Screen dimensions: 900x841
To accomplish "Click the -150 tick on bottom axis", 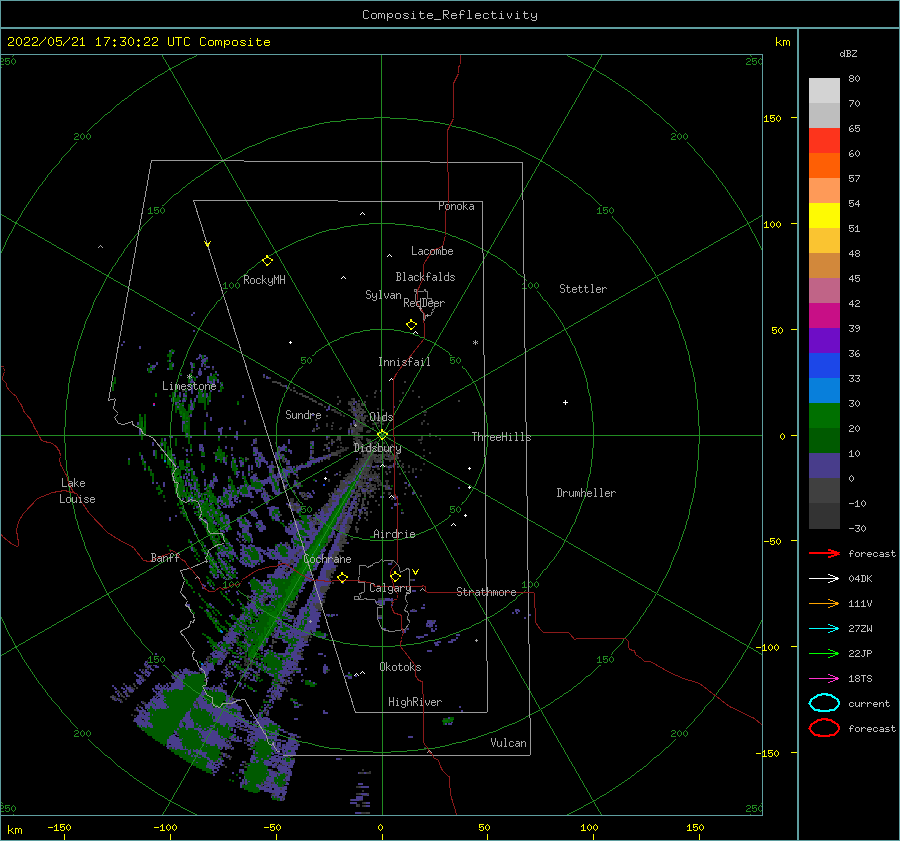I will click(x=59, y=827).
